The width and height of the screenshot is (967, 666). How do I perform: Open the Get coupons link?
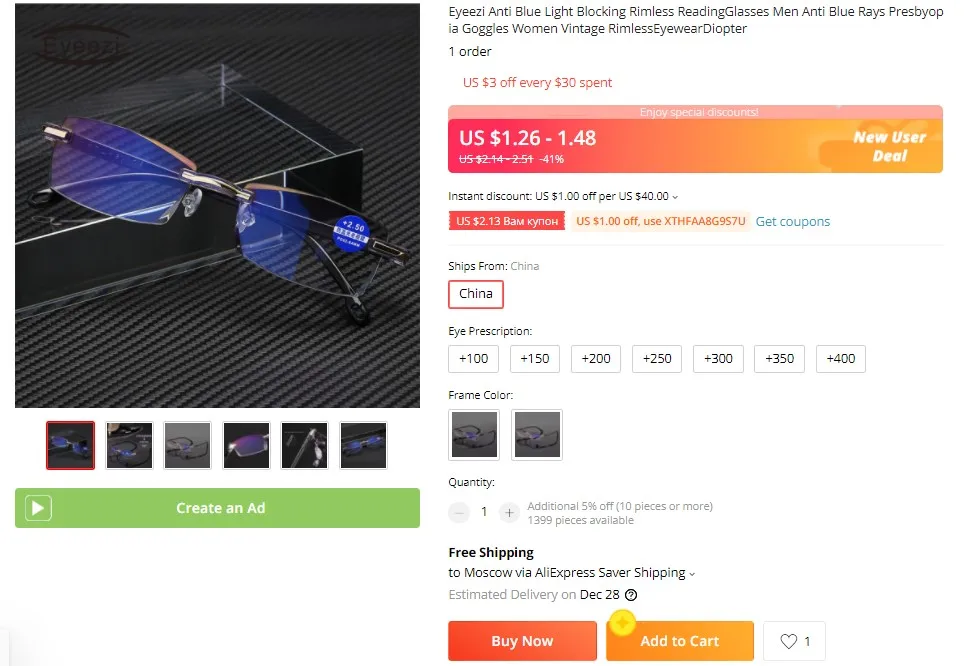(792, 221)
